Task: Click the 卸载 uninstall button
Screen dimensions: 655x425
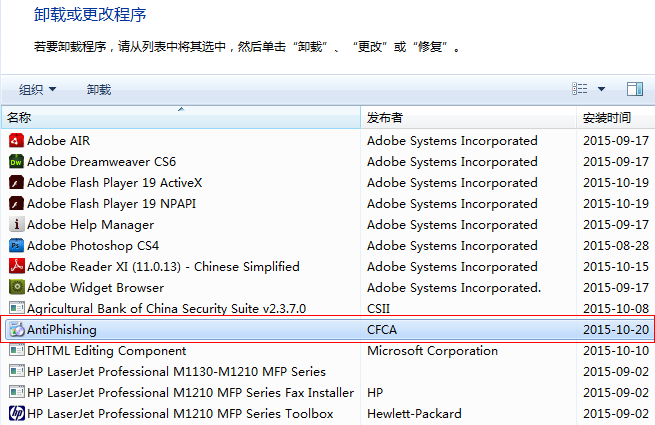Action: [99, 89]
